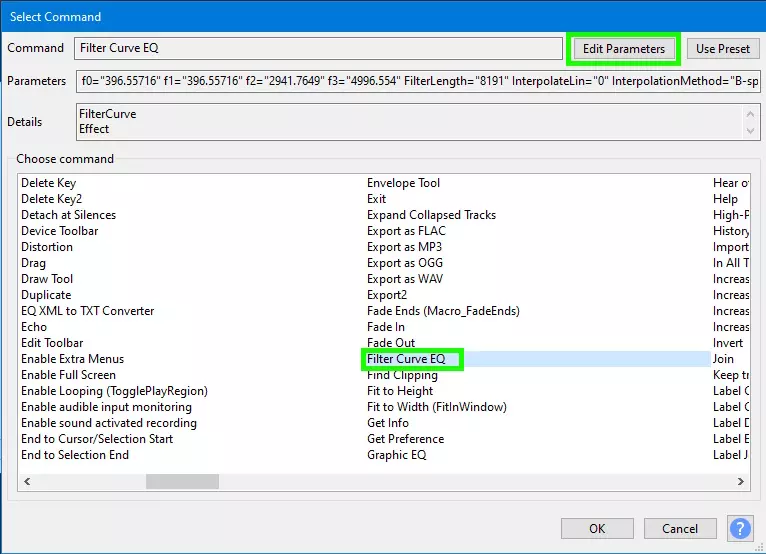766x554 pixels.
Task: Select the Fade Out command
Action: pyautogui.click(x=391, y=343)
